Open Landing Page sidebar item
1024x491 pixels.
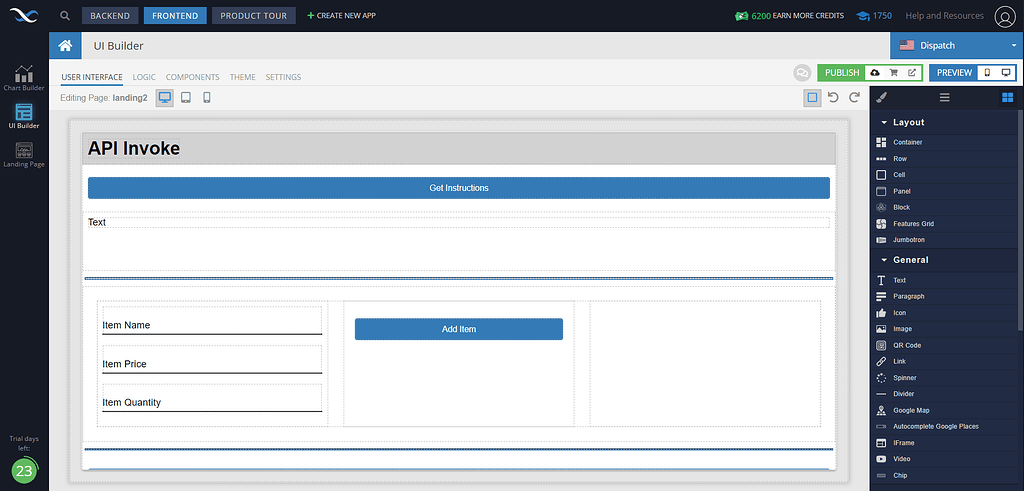click(x=24, y=155)
